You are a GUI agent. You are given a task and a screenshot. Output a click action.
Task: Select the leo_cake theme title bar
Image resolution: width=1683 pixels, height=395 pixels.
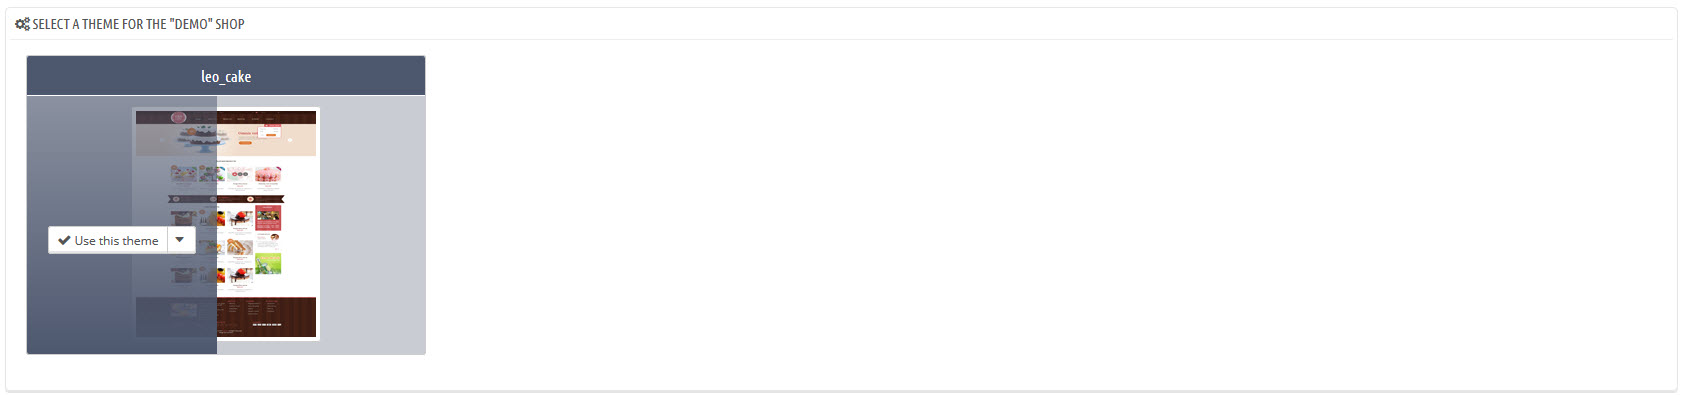[x=226, y=76]
